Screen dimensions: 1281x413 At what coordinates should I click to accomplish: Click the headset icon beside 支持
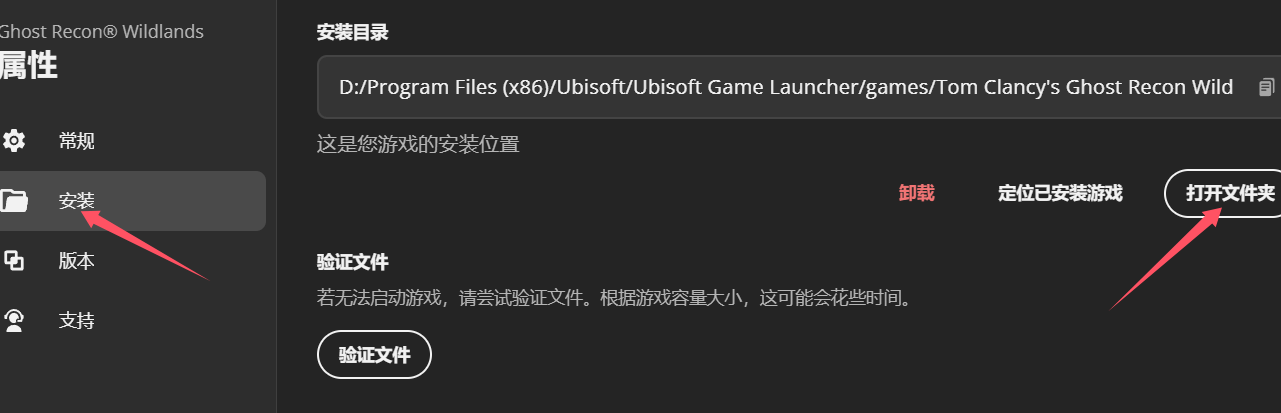[13, 321]
